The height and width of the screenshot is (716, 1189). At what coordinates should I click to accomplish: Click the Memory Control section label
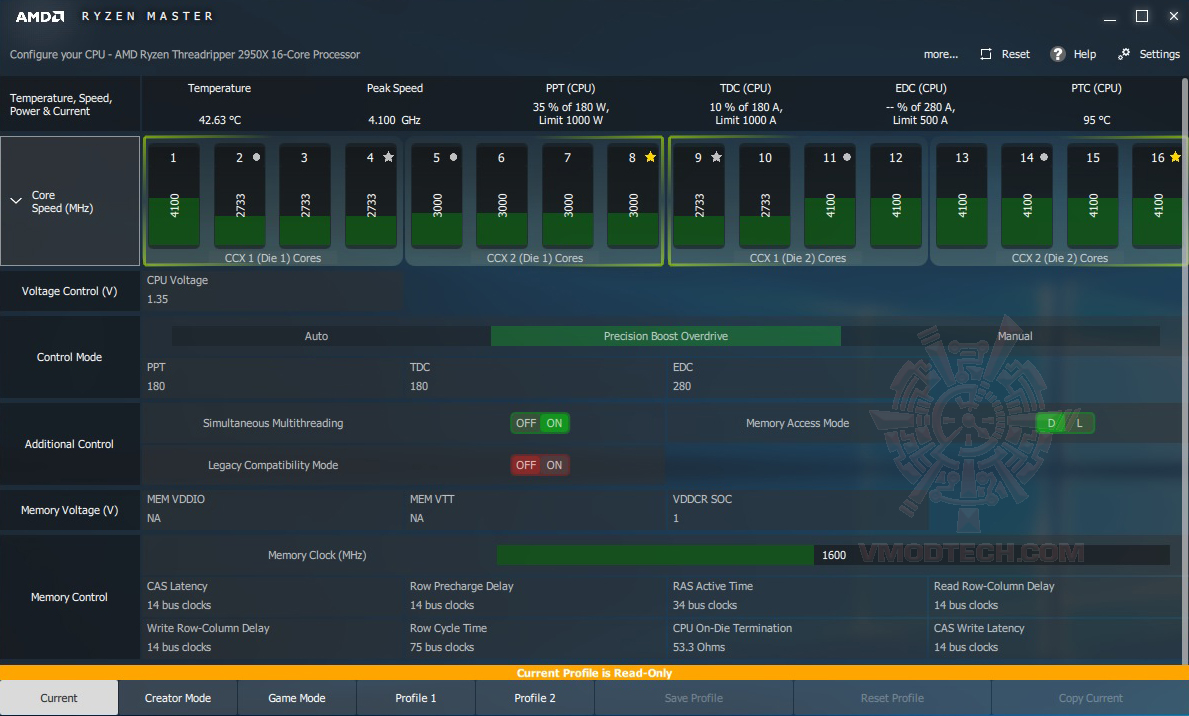pos(69,597)
